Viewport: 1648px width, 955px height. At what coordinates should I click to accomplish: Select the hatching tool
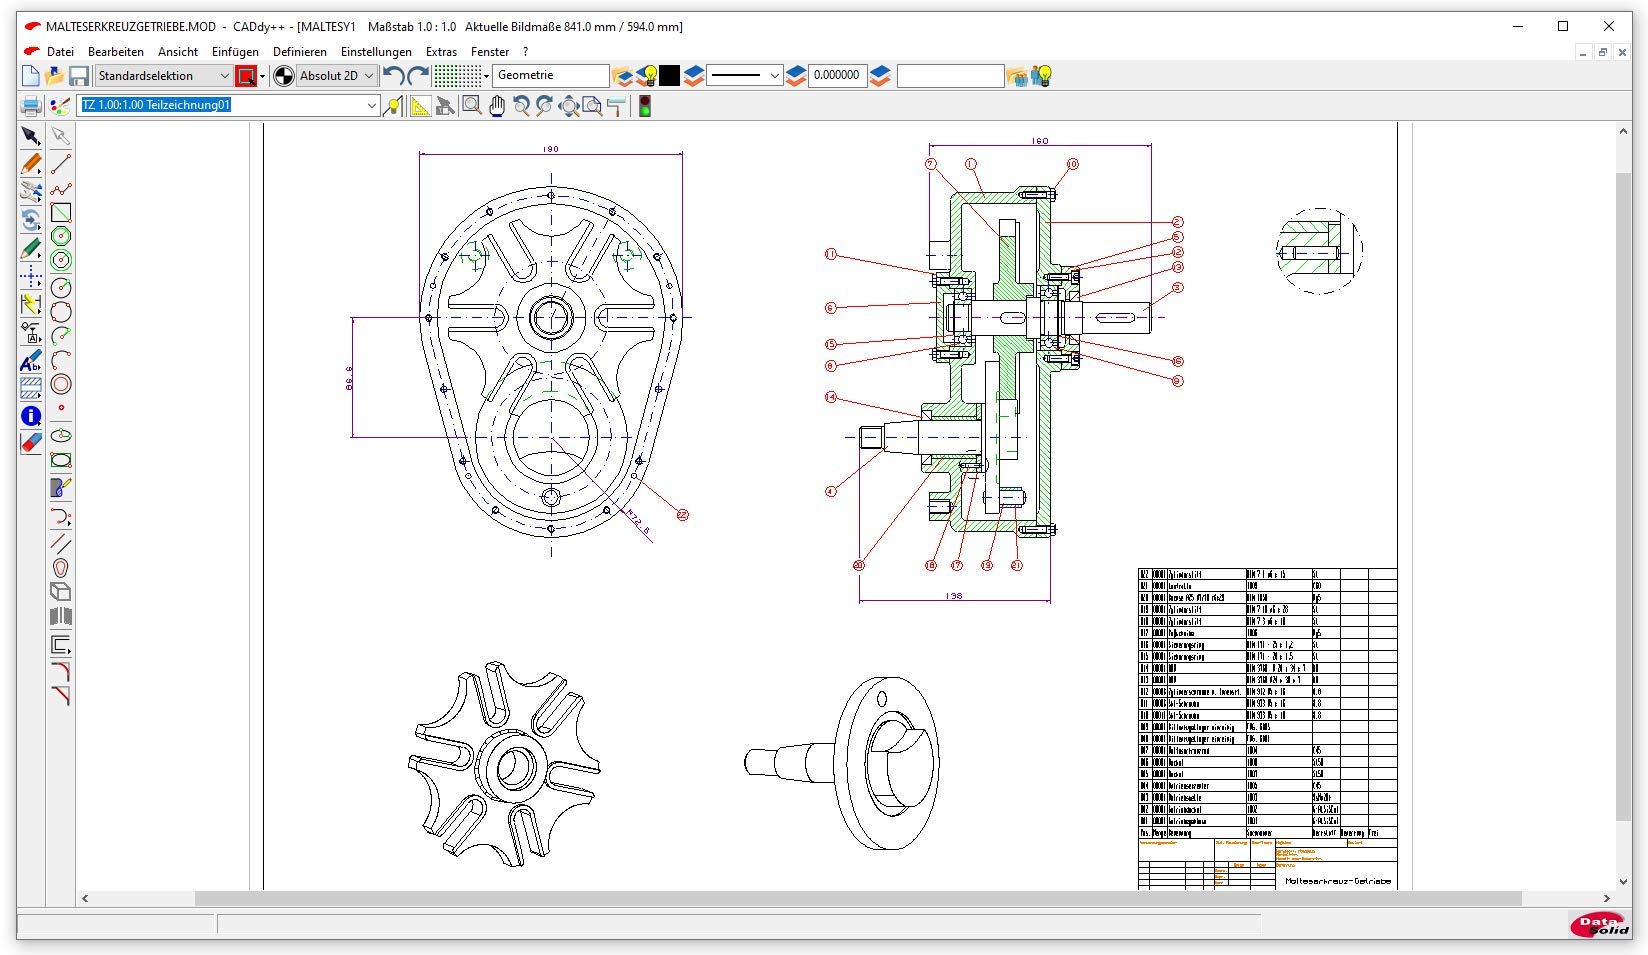tap(31, 389)
